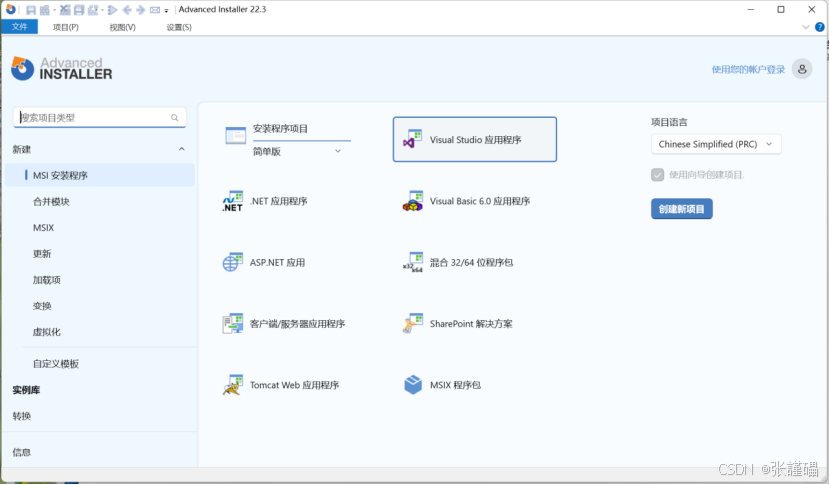The image size is (830, 485).
Task: Select the ASP.NET 应用 globe icon
Action: point(232,263)
